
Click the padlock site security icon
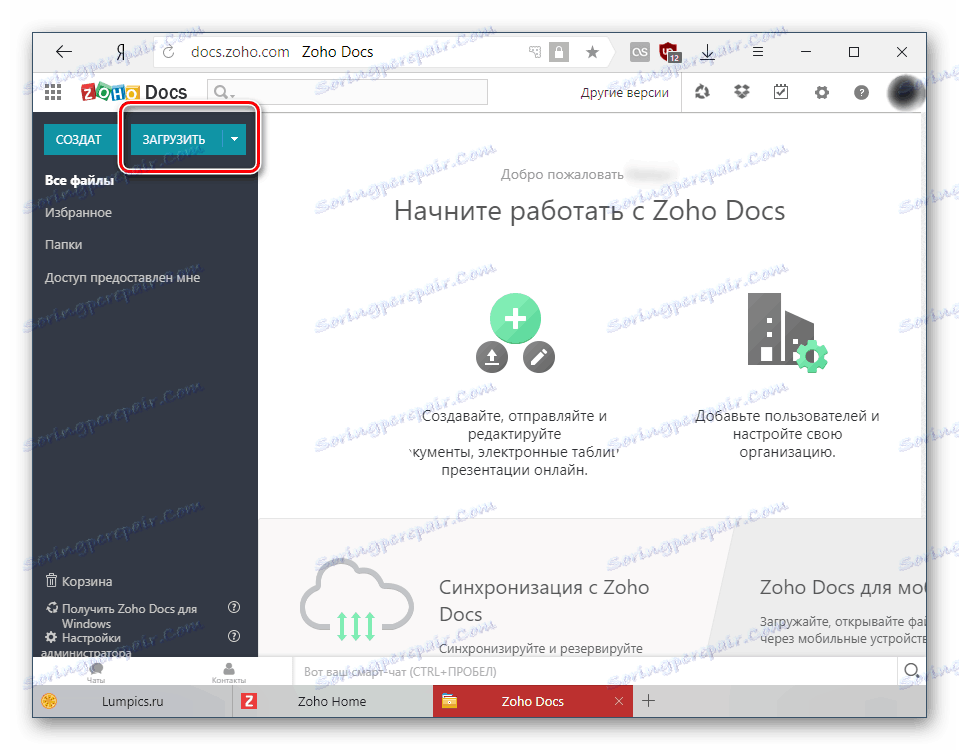click(x=558, y=52)
